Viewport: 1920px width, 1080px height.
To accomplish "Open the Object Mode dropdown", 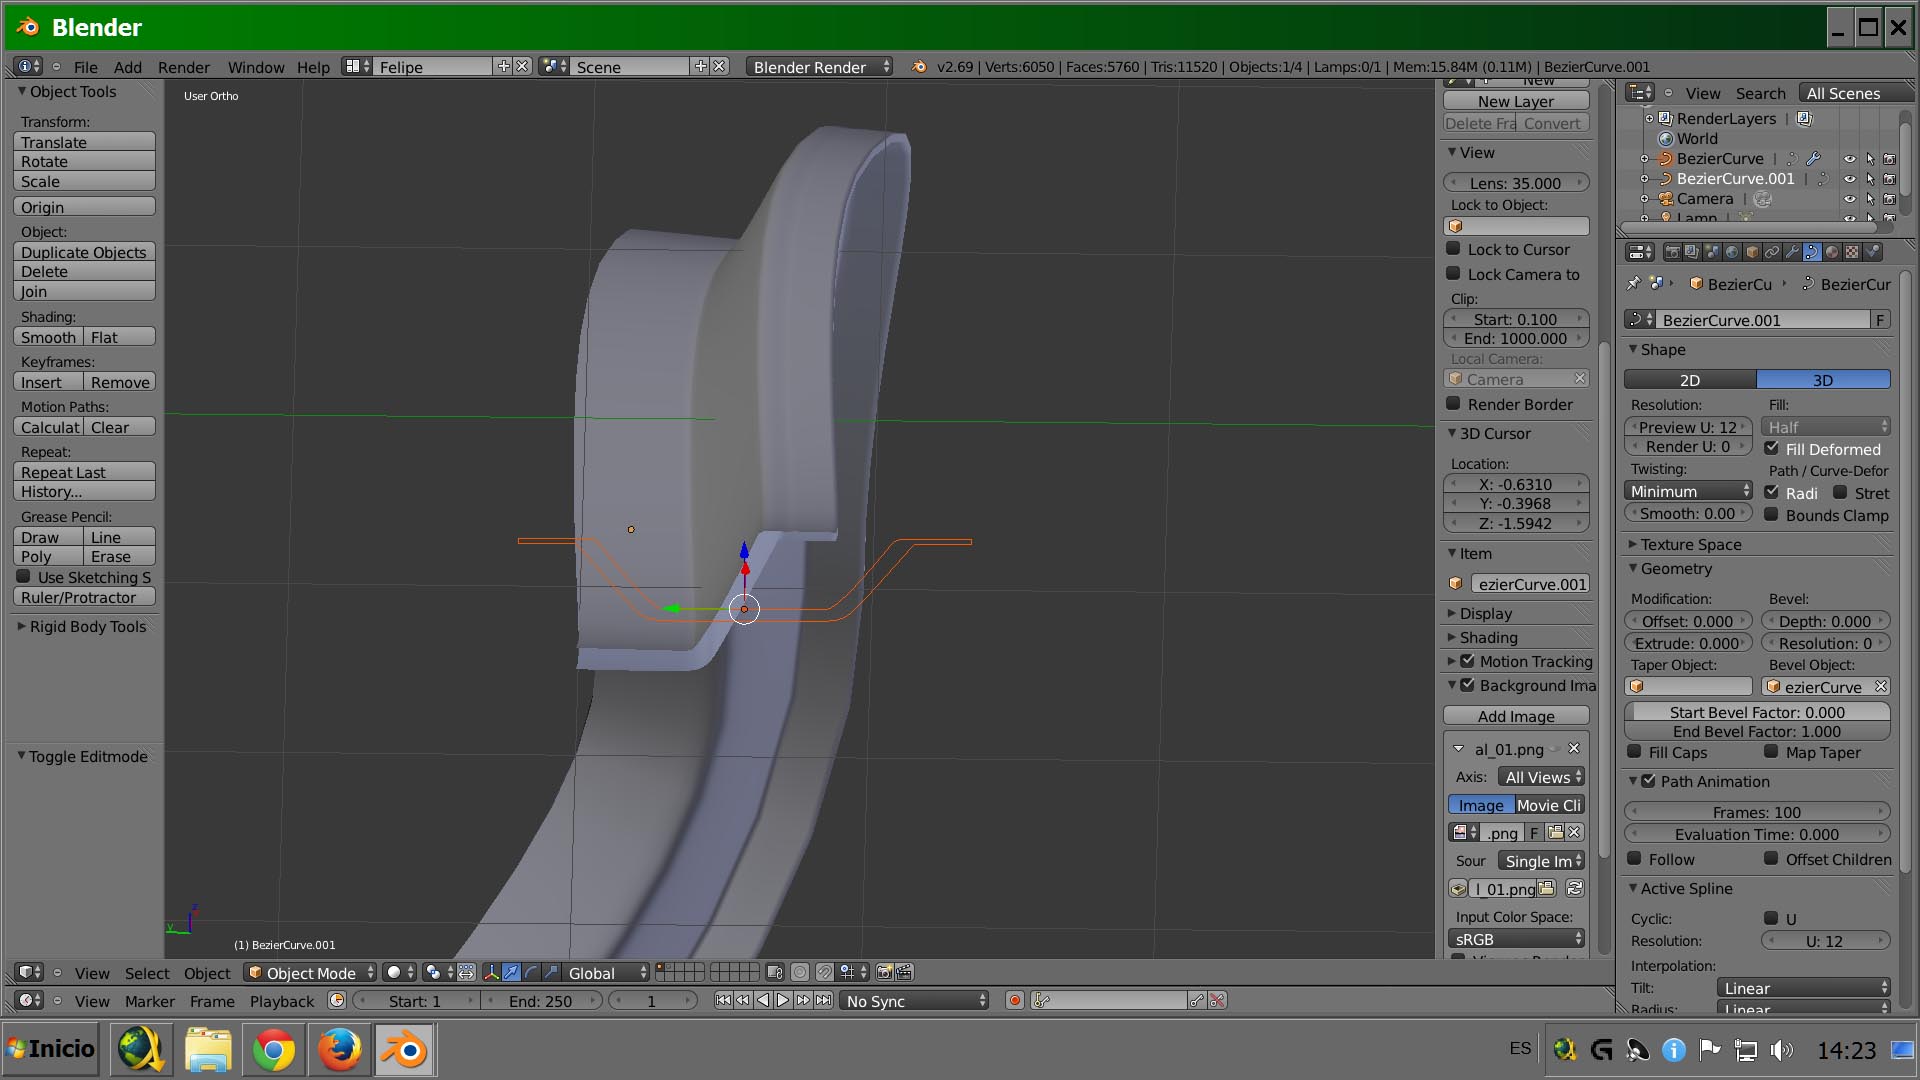I will [310, 973].
